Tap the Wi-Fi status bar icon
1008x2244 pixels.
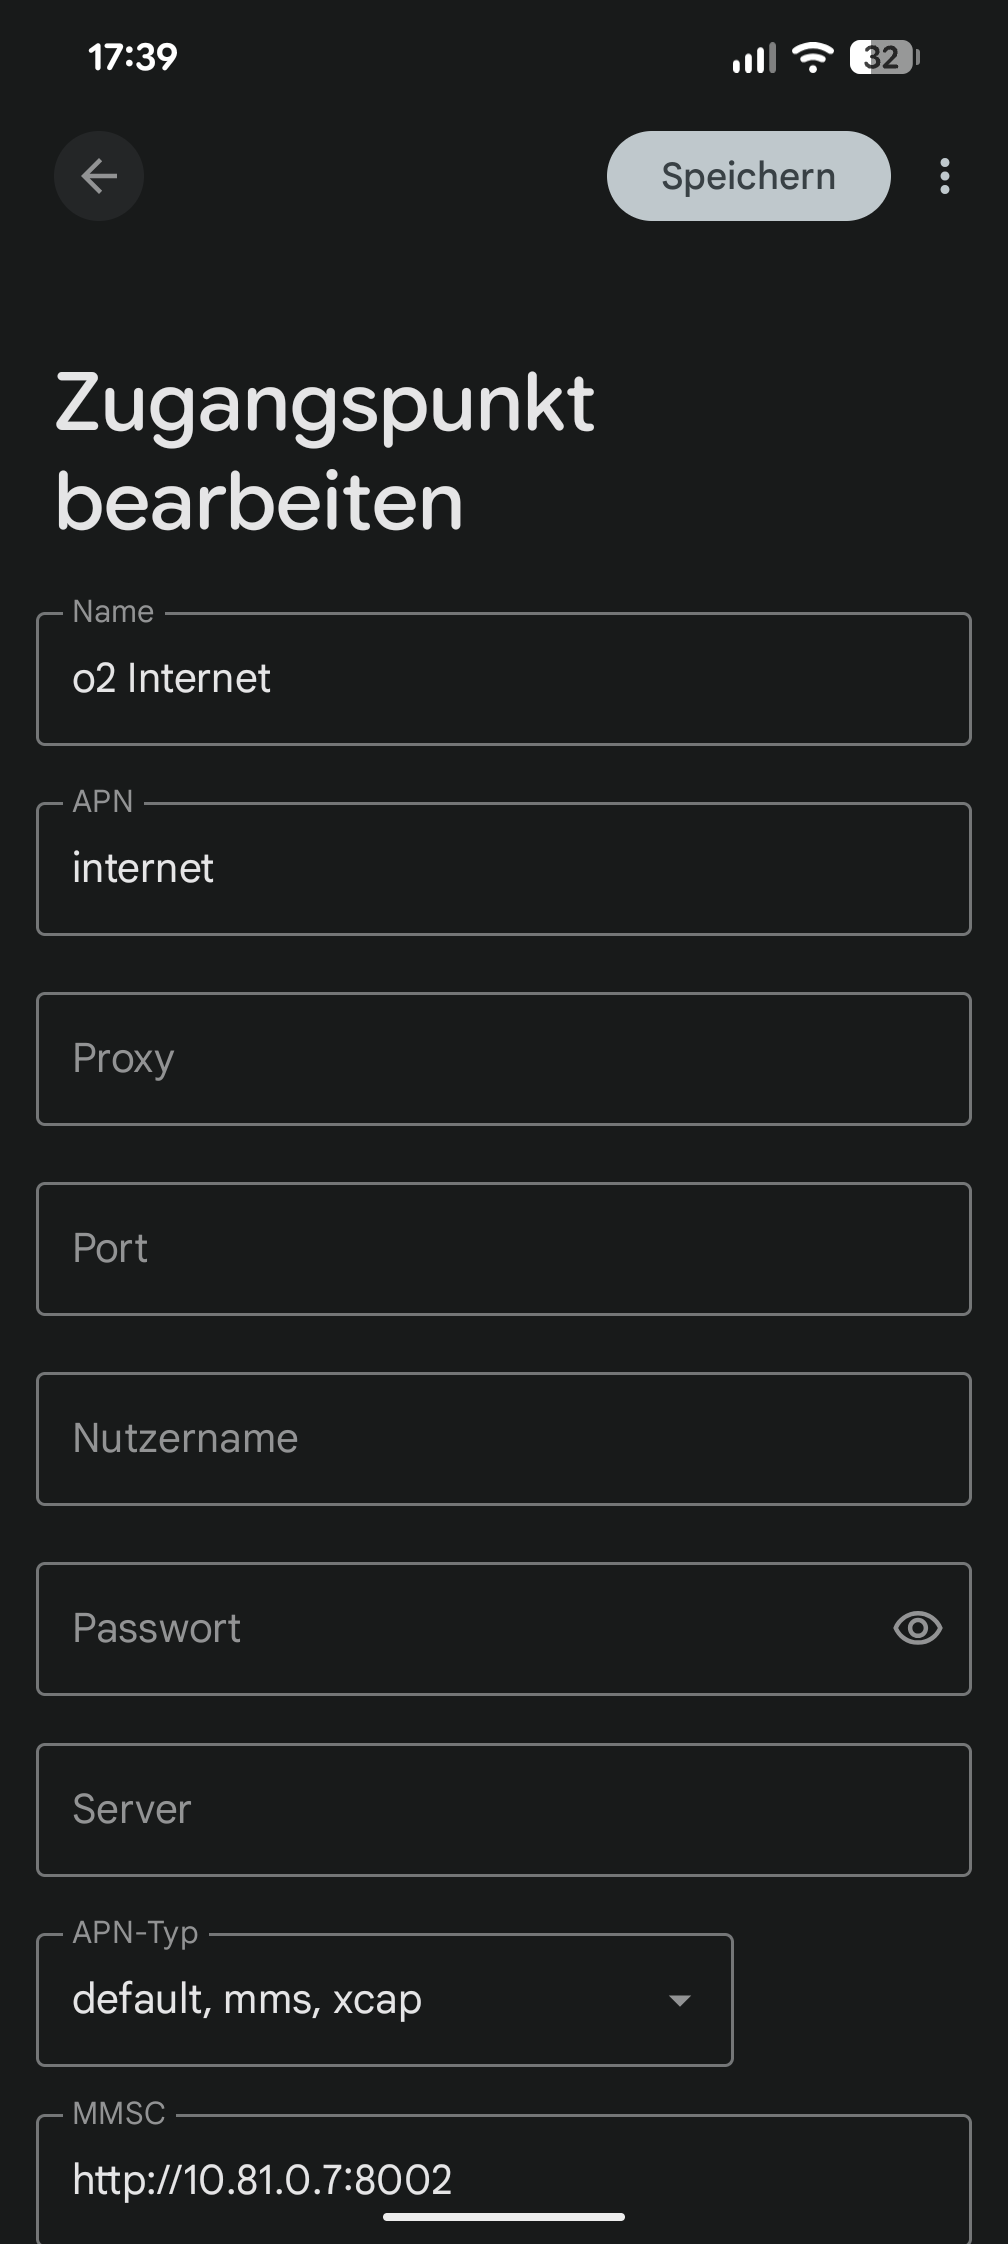[x=813, y=57]
